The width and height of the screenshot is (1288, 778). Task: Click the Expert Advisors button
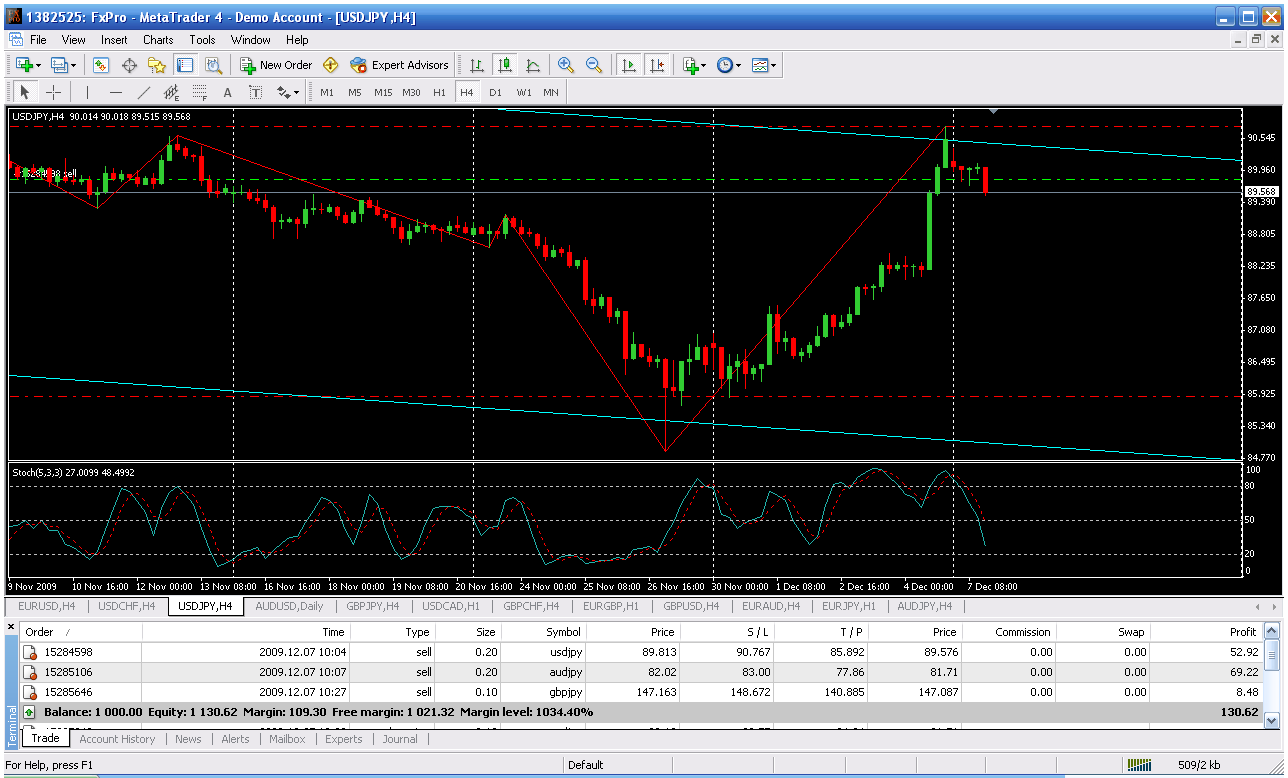400,65
